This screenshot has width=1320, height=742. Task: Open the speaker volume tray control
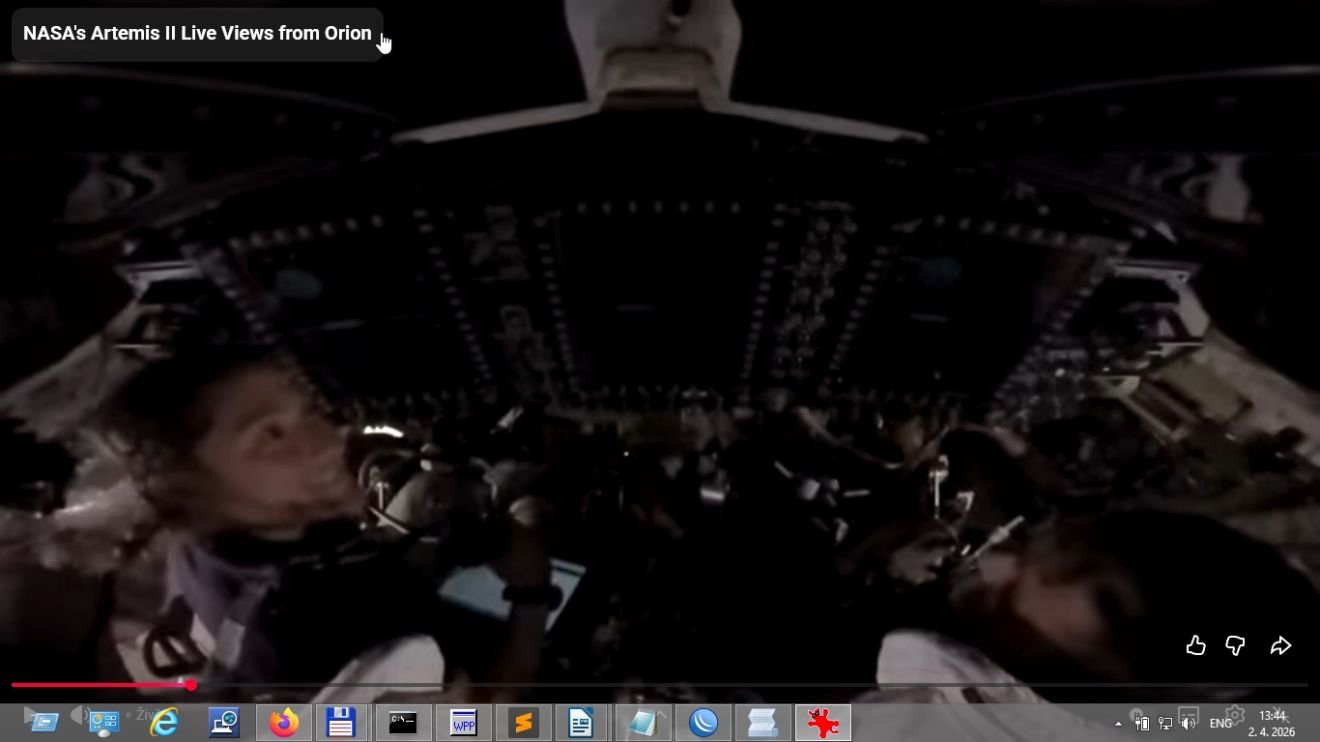1187,723
